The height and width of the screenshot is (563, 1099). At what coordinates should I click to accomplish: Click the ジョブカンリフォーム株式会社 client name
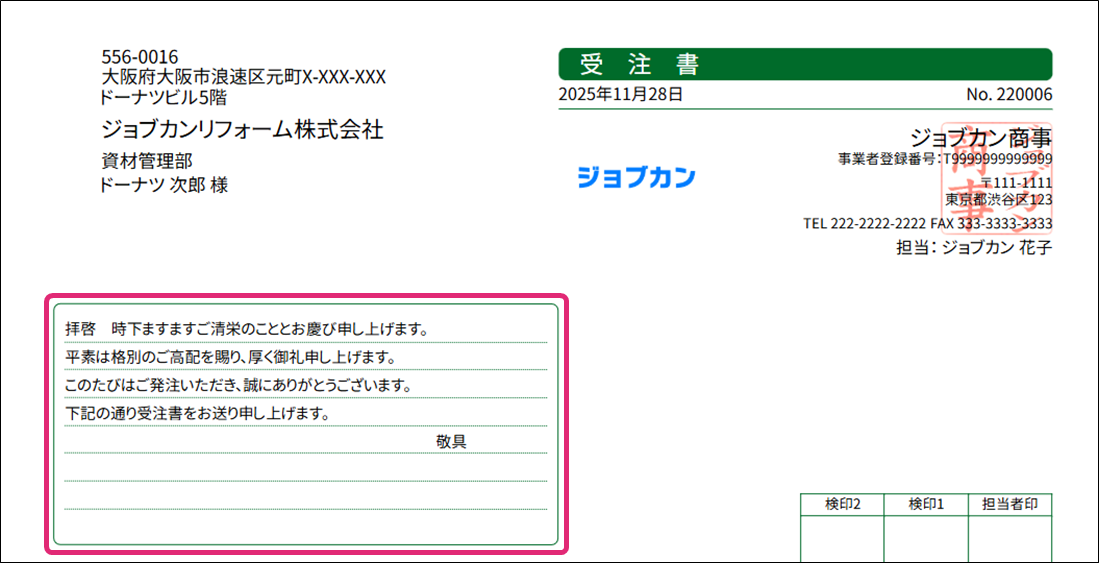pyautogui.click(x=242, y=130)
